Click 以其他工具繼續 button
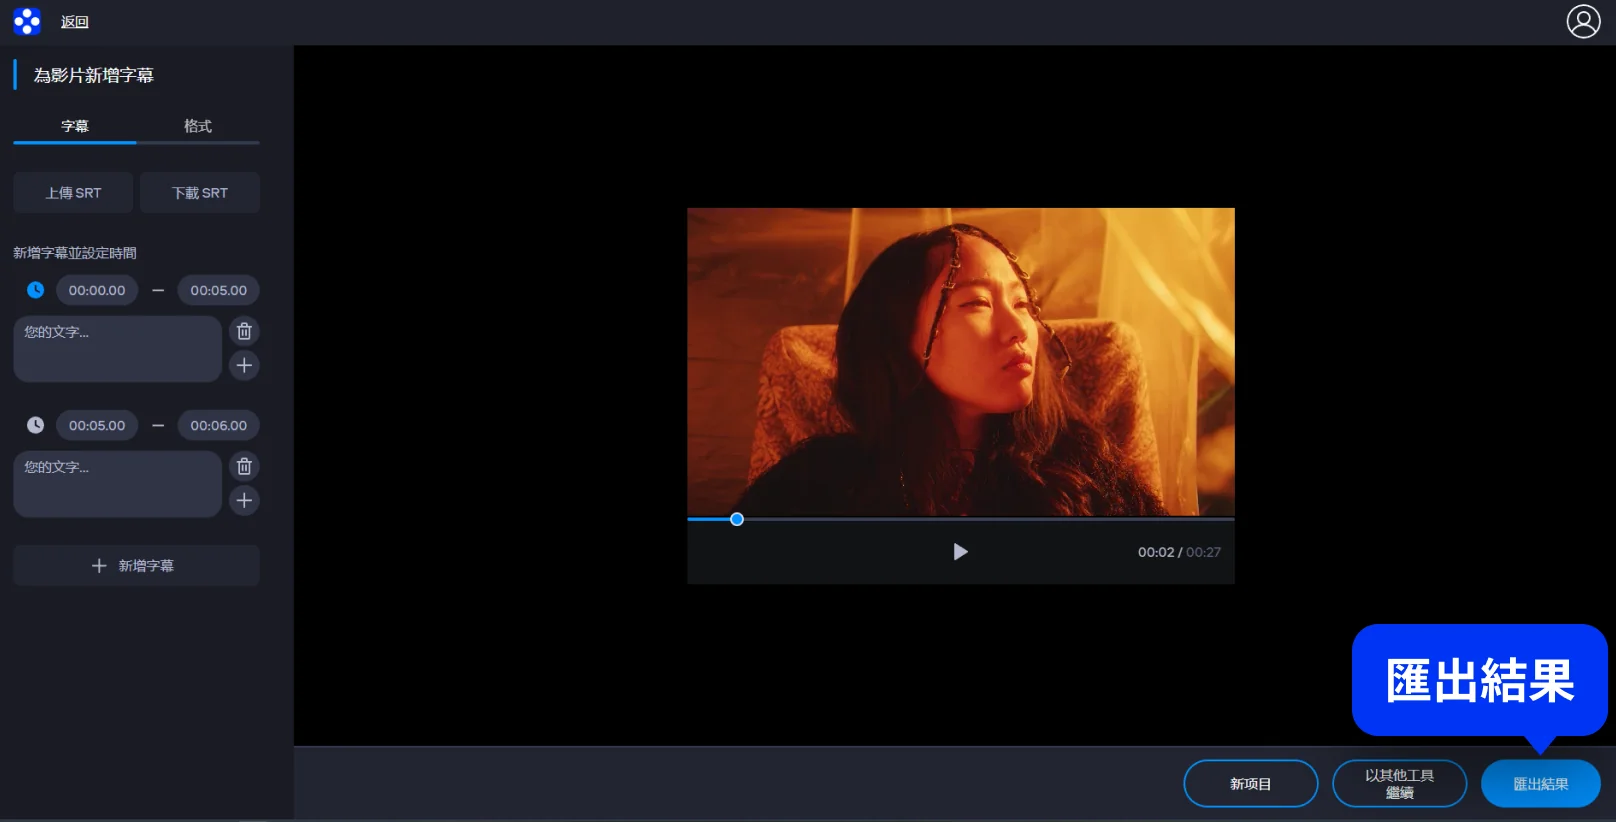The width and height of the screenshot is (1616, 822). coord(1399,784)
